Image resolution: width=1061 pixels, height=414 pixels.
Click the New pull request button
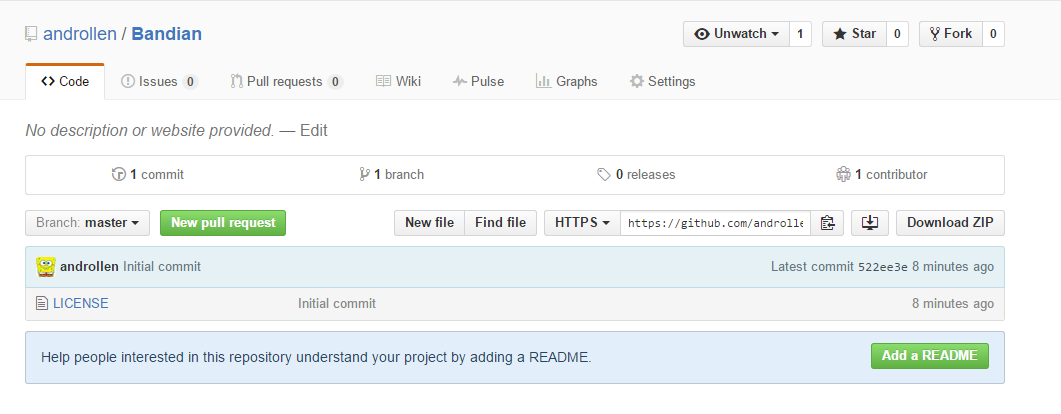tap(223, 223)
